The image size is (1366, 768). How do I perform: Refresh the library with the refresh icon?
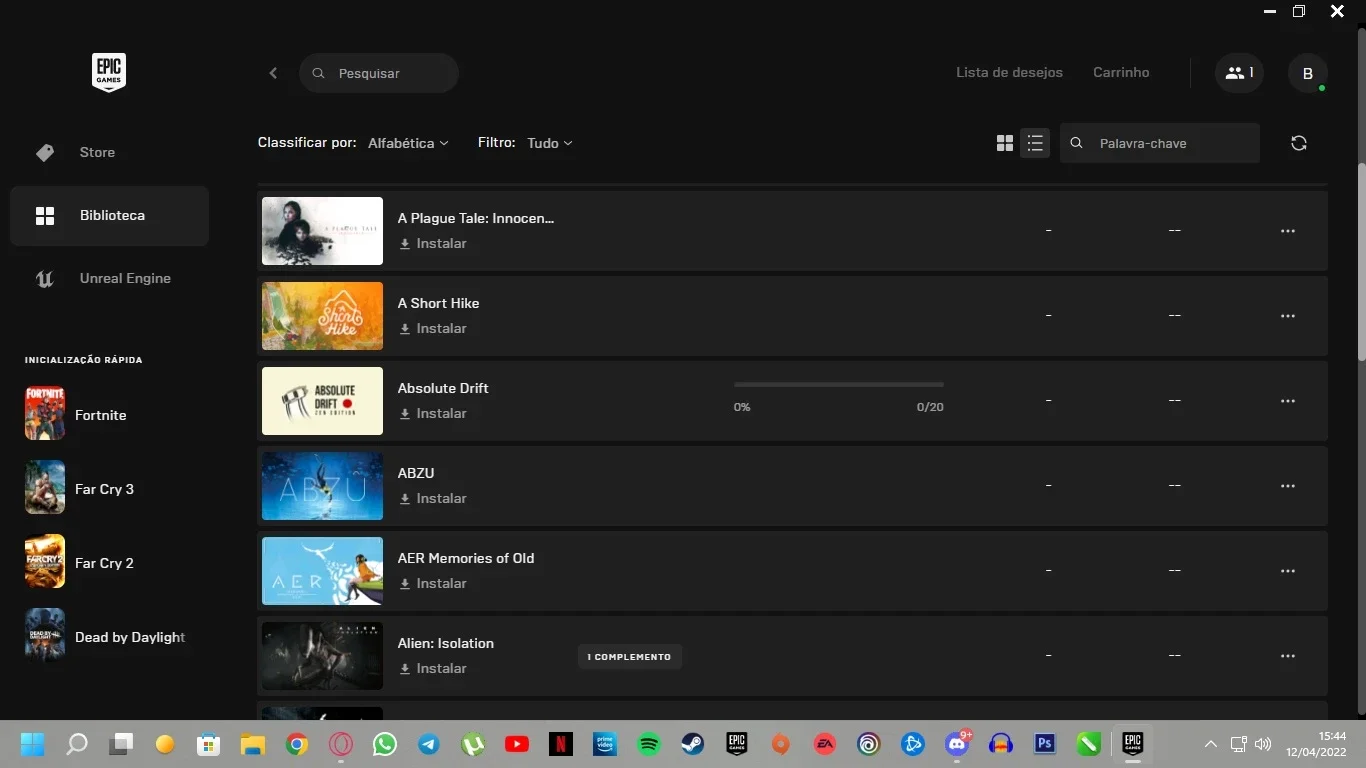[x=1299, y=143]
